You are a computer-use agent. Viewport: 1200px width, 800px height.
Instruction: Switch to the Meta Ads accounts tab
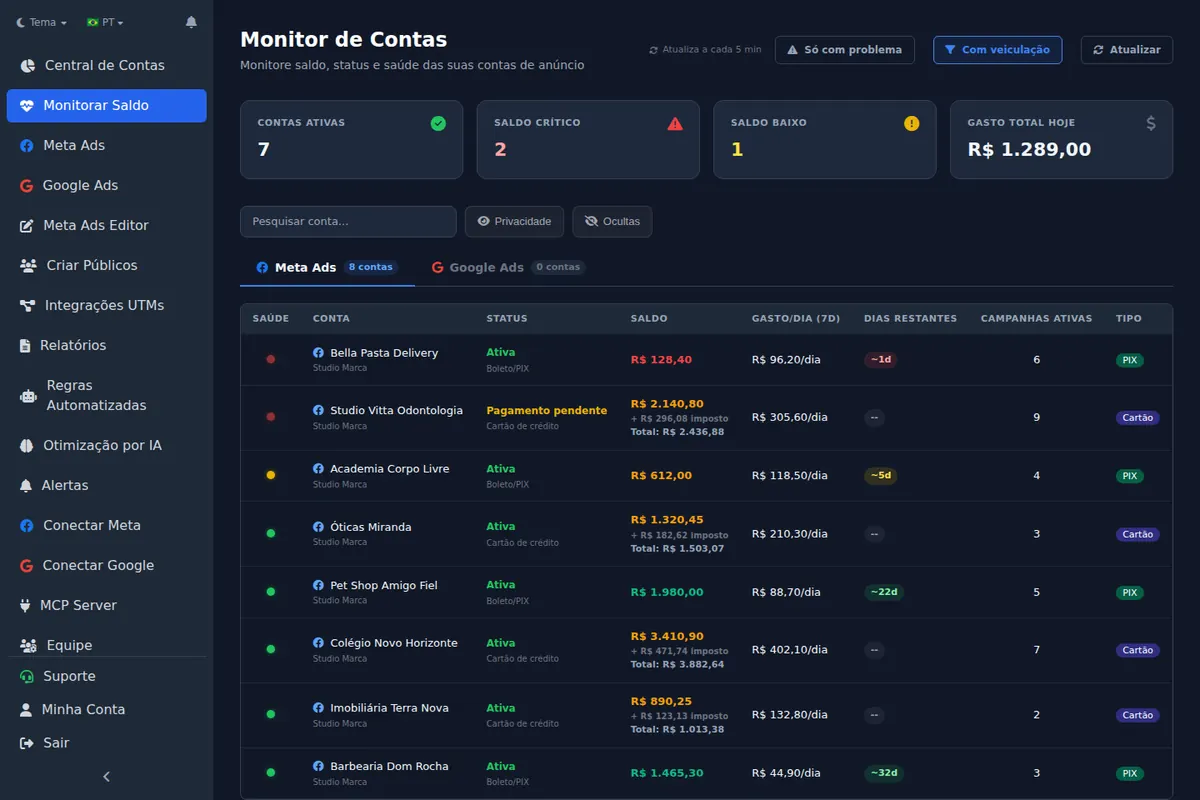[x=327, y=267]
